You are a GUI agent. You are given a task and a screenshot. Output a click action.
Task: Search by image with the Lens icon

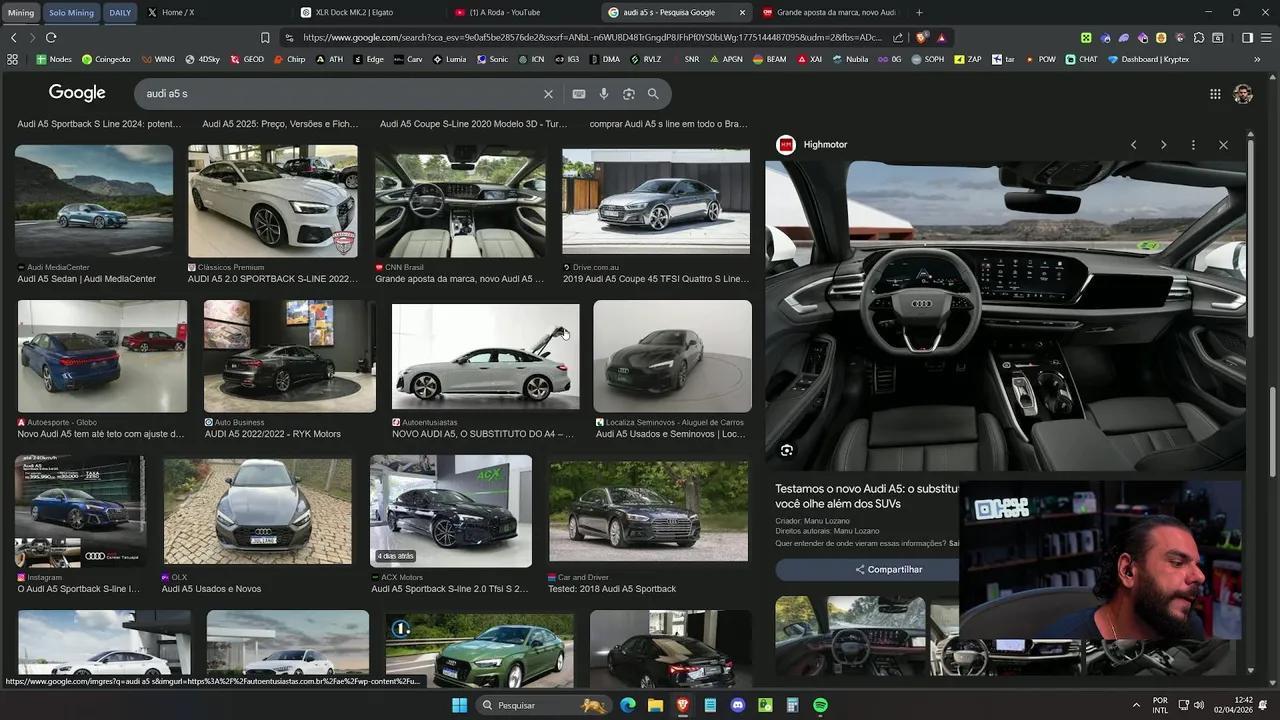pos(629,94)
